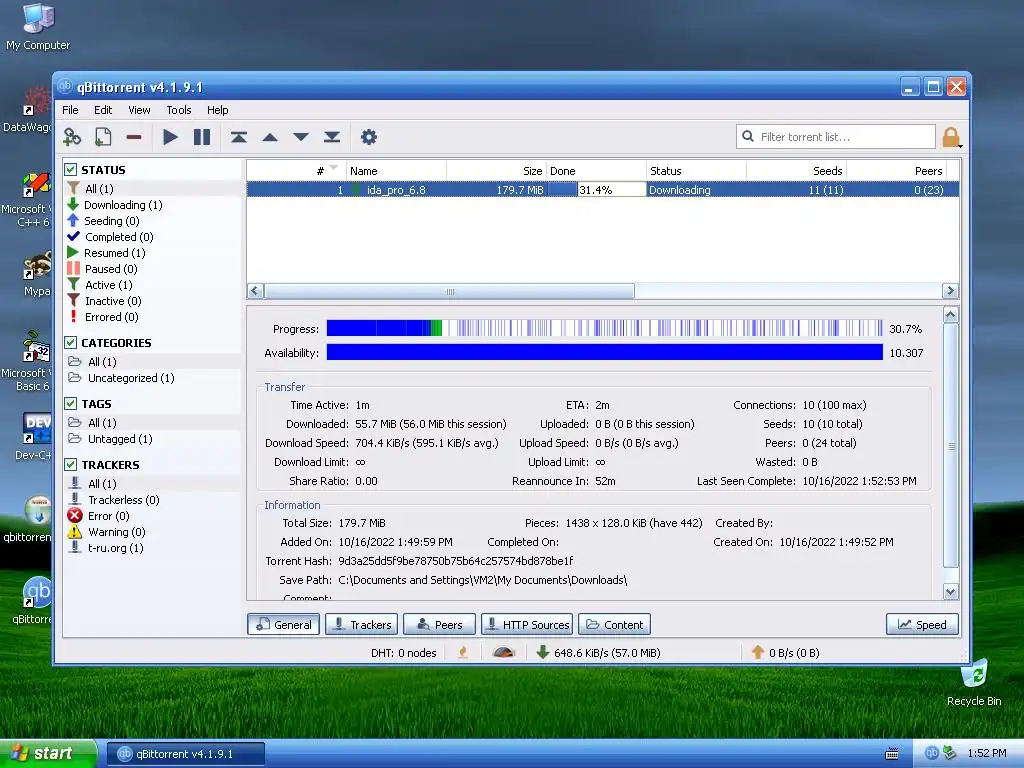Open the My Computer desktop icon
Image resolution: width=1024 pixels, height=768 pixels.
pos(38,26)
